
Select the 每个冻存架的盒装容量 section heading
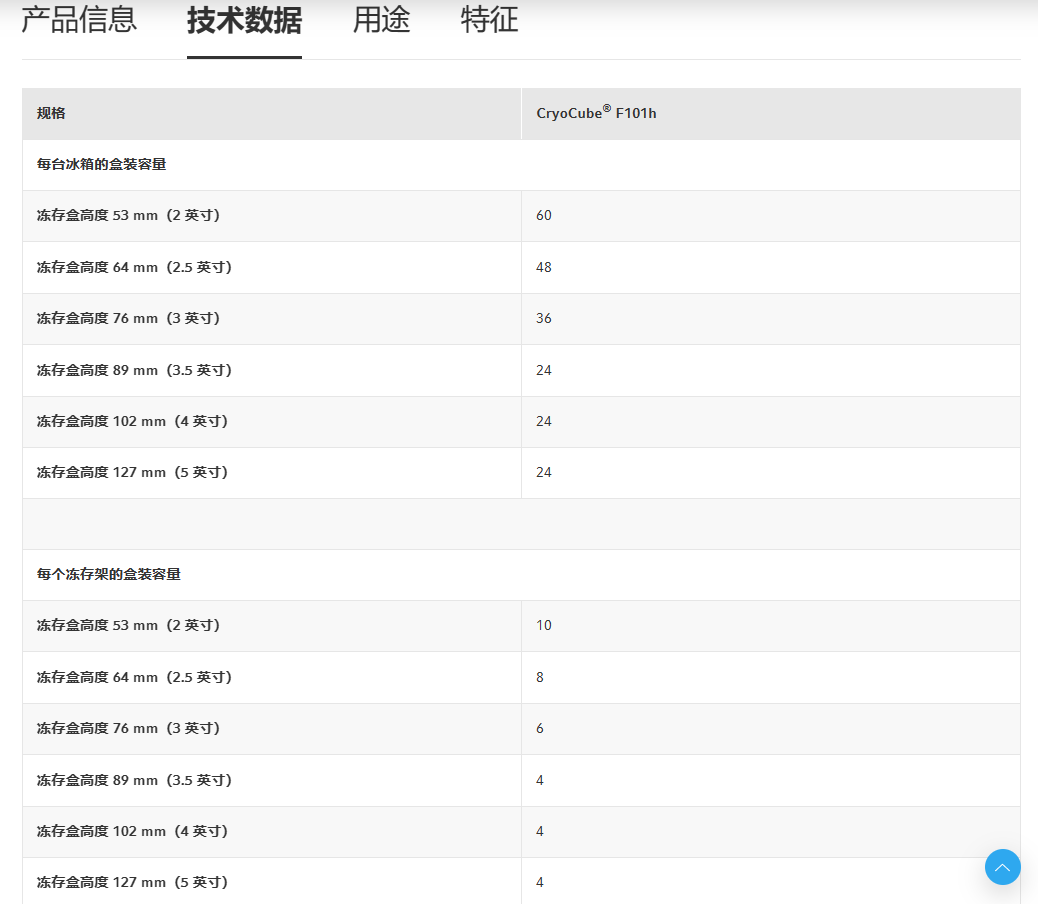(x=109, y=574)
